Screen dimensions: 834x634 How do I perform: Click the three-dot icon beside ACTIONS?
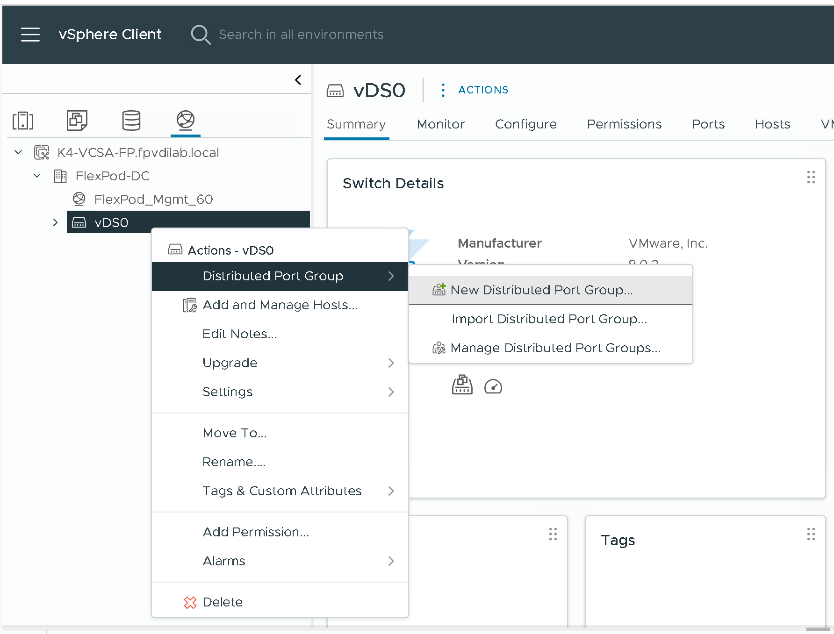coord(443,90)
